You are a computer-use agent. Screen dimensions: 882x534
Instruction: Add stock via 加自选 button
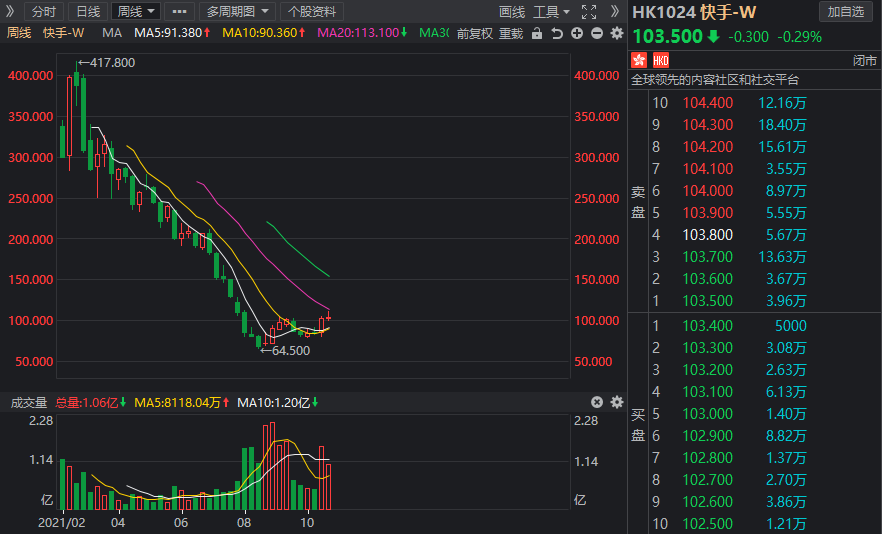[x=845, y=12]
